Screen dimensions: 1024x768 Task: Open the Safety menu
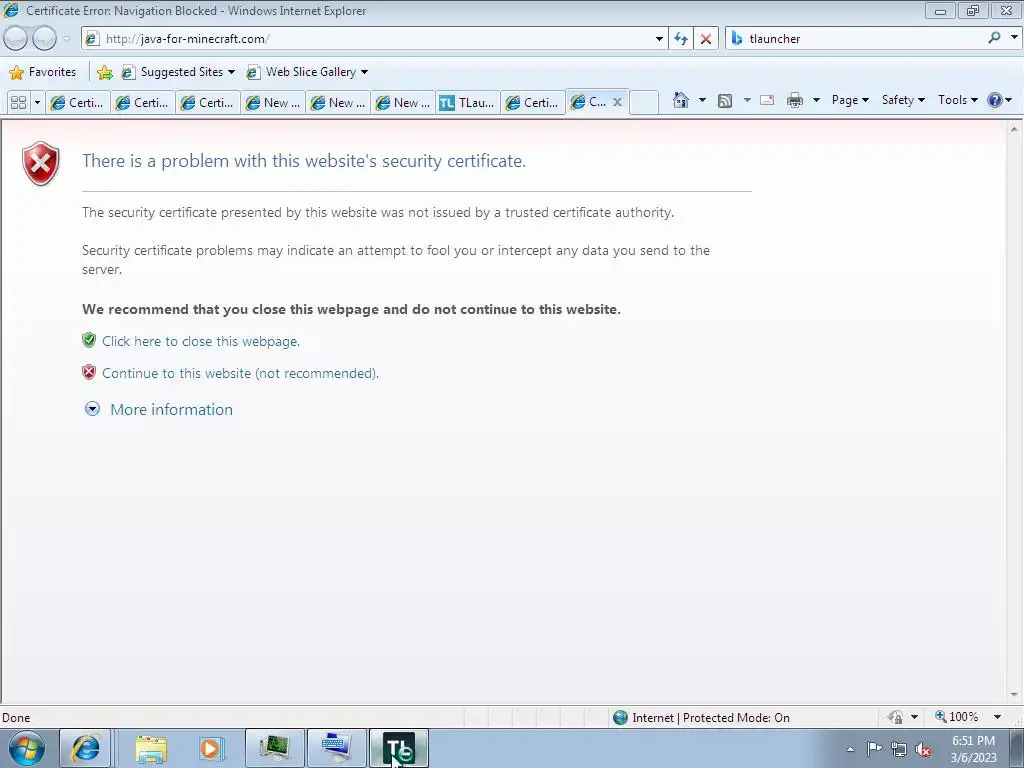click(903, 100)
